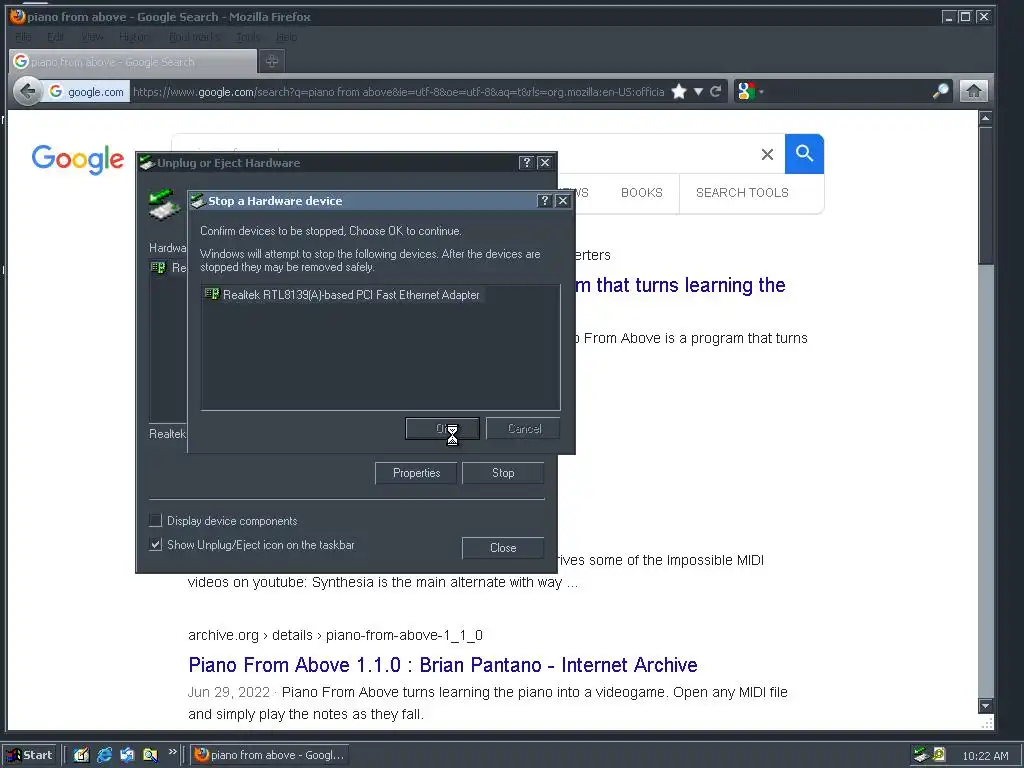Open the Tools menu in Firefox

pyautogui.click(x=248, y=37)
